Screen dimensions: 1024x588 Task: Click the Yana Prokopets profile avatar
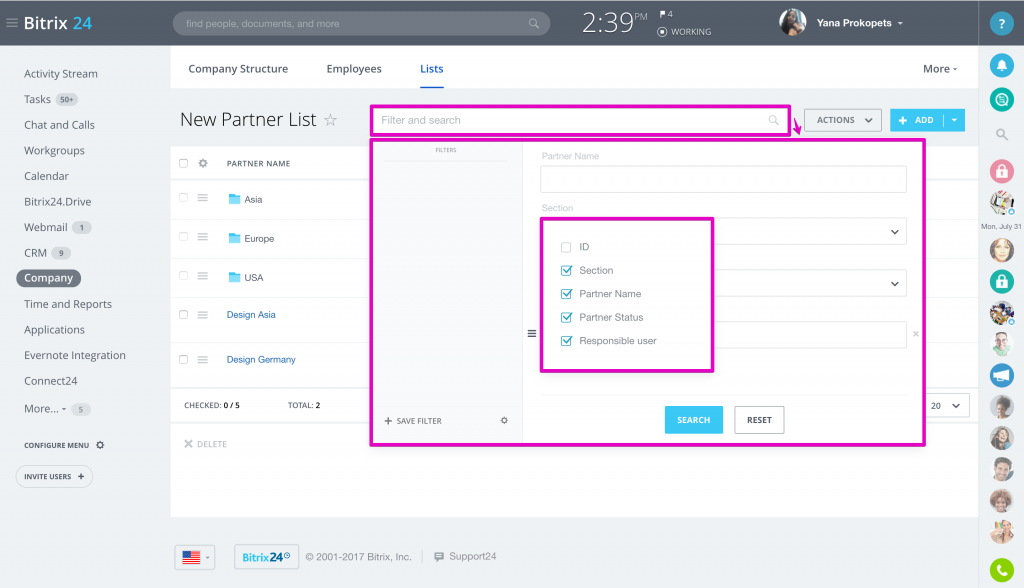click(x=793, y=23)
